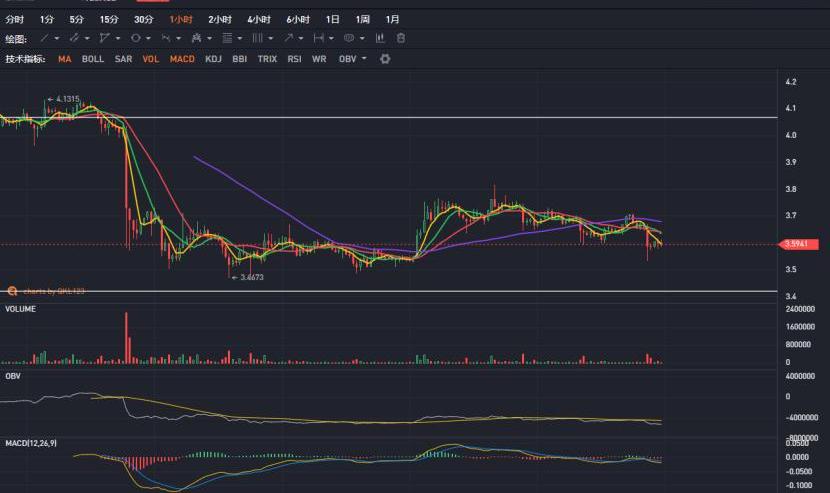Select the parallel channel drawing tool

(x=74, y=38)
